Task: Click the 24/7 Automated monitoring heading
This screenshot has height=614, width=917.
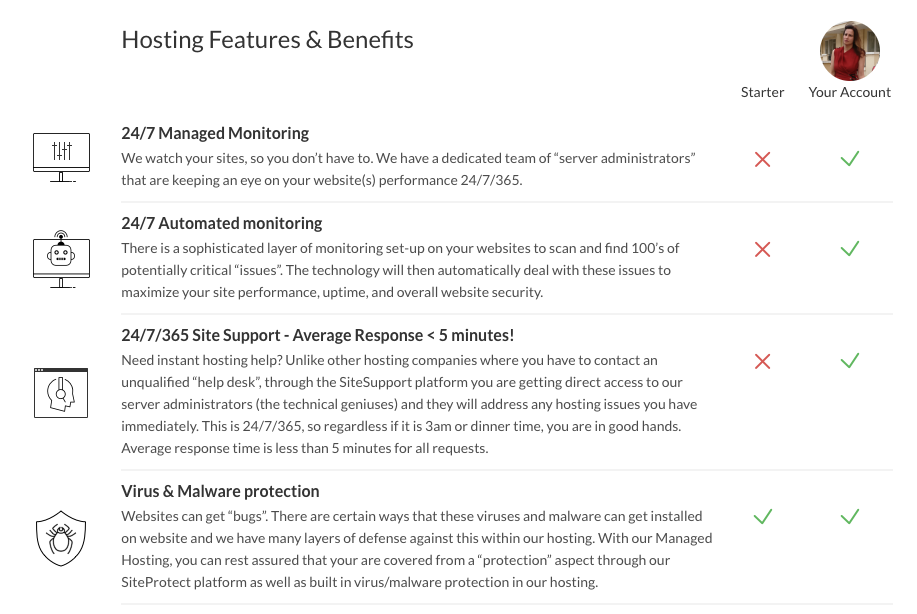Action: 221,223
